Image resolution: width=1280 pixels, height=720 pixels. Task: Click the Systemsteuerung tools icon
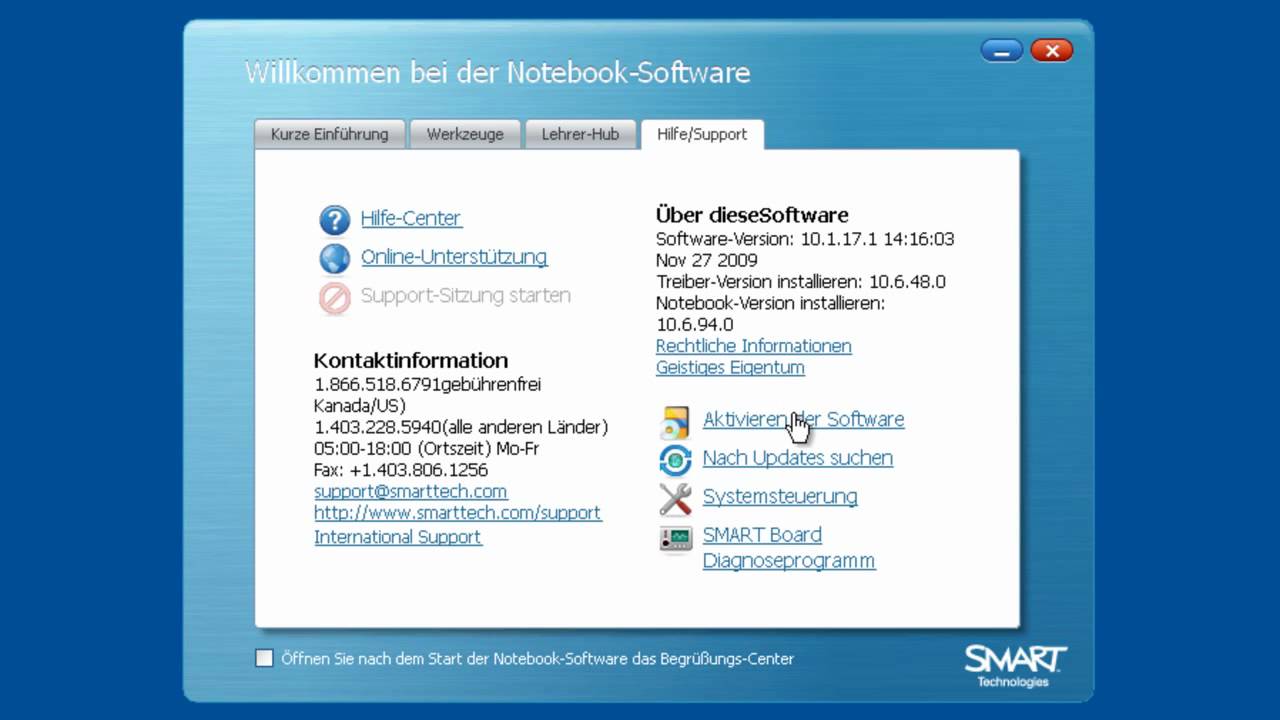click(x=675, y=499)
